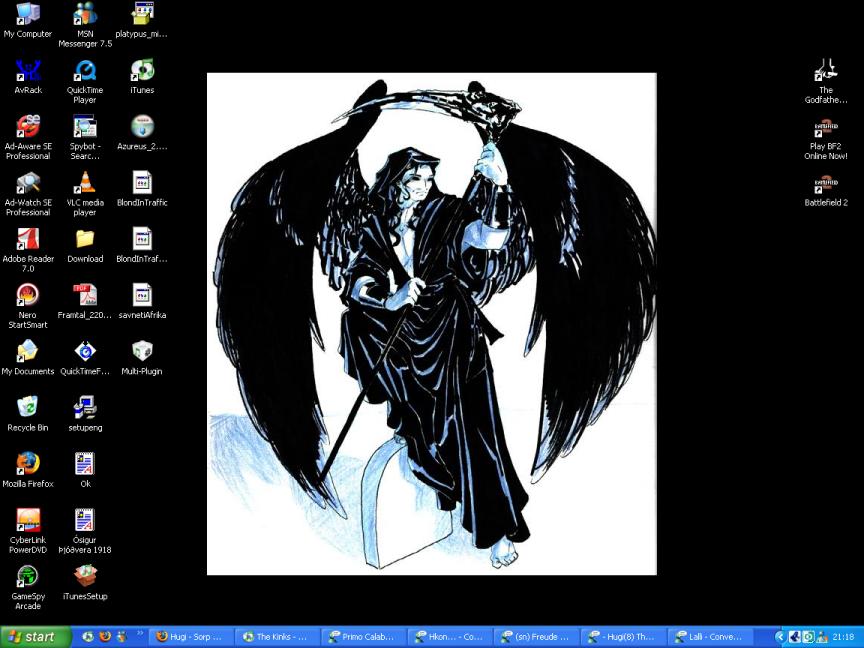Open the Windows start menu
Viewport: 864px width, 648px height.
tap(36, 637)
